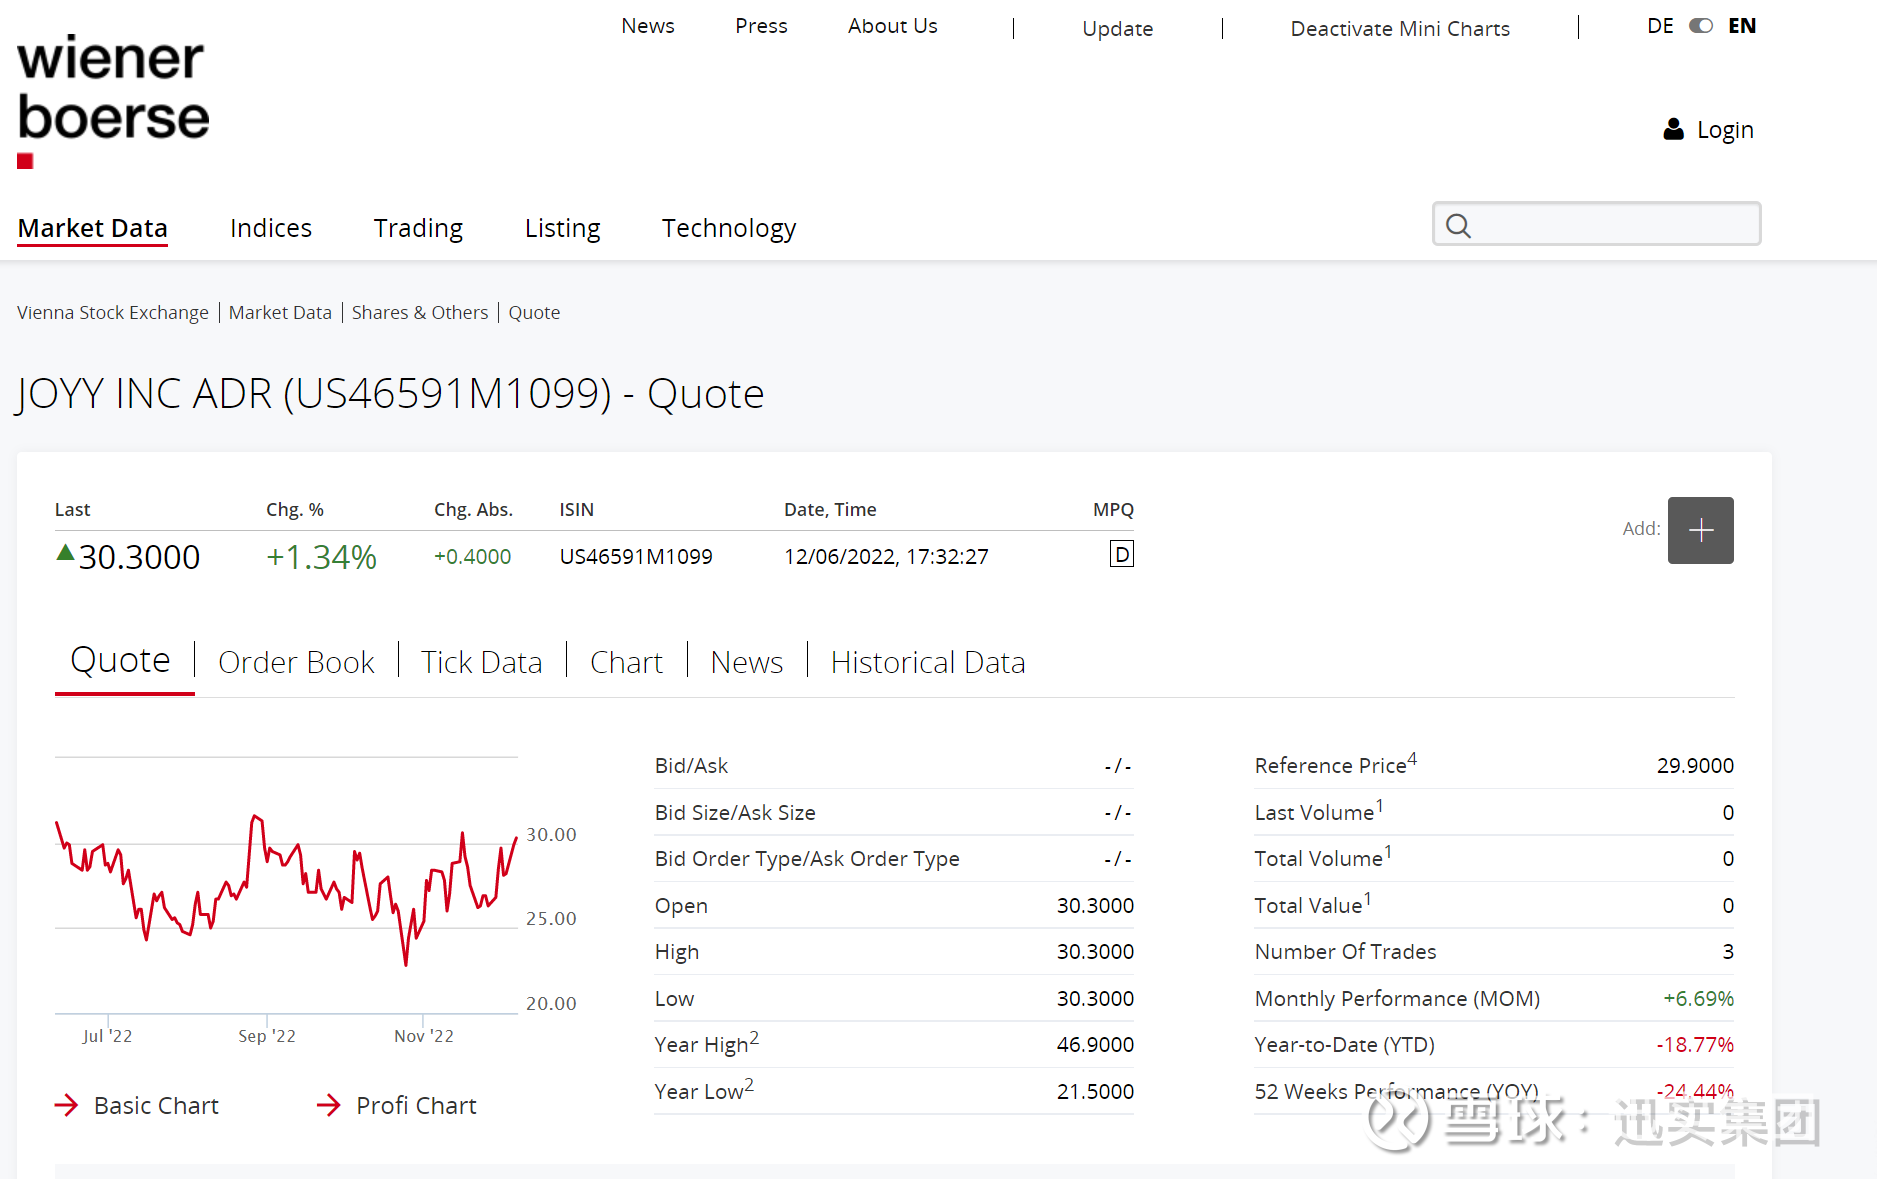Image resolution: width=1877 pixels, height=1179 pixels.
Task: Click the MPQ 'D' indicator box
Action: pos(1121,555)
